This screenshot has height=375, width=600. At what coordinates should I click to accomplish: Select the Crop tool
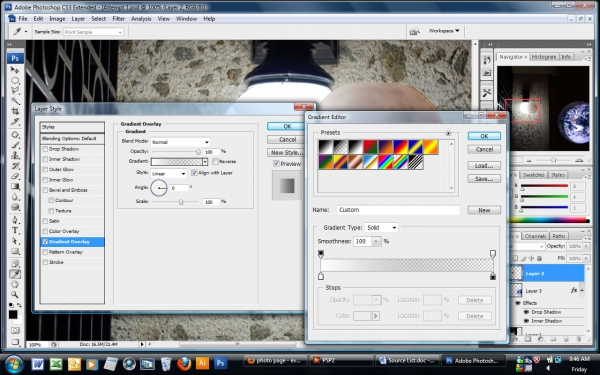pyautogui.click(x=15, y=111)
